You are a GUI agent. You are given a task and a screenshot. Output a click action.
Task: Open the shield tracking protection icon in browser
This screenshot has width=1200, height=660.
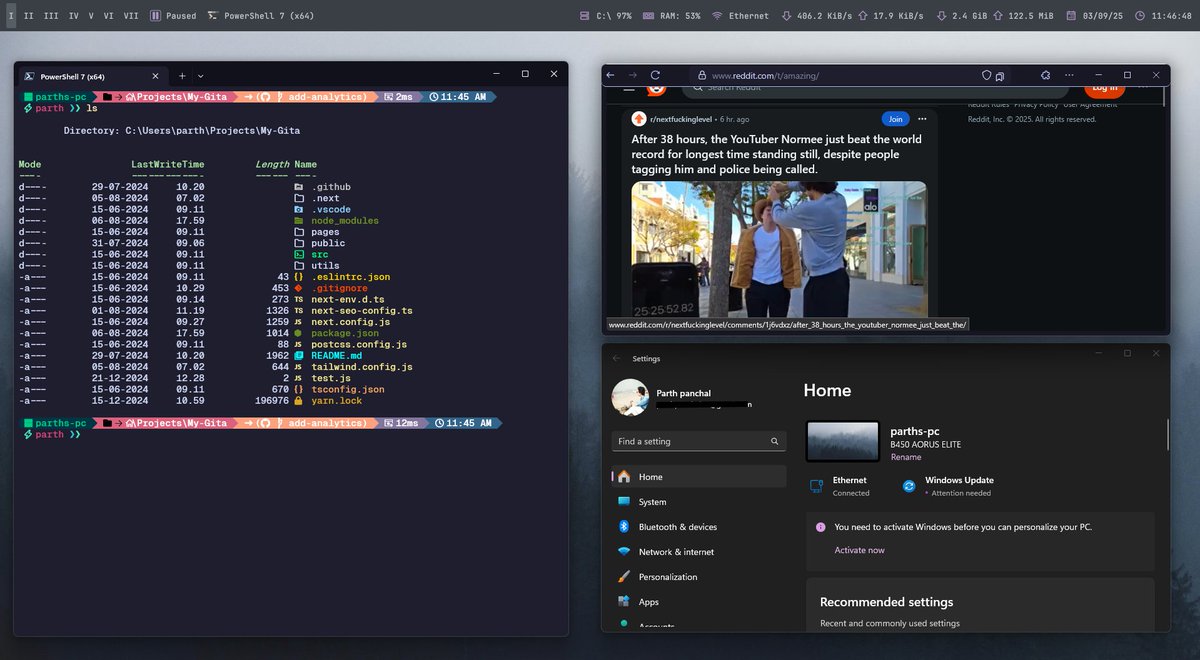[x=986, y=75]
